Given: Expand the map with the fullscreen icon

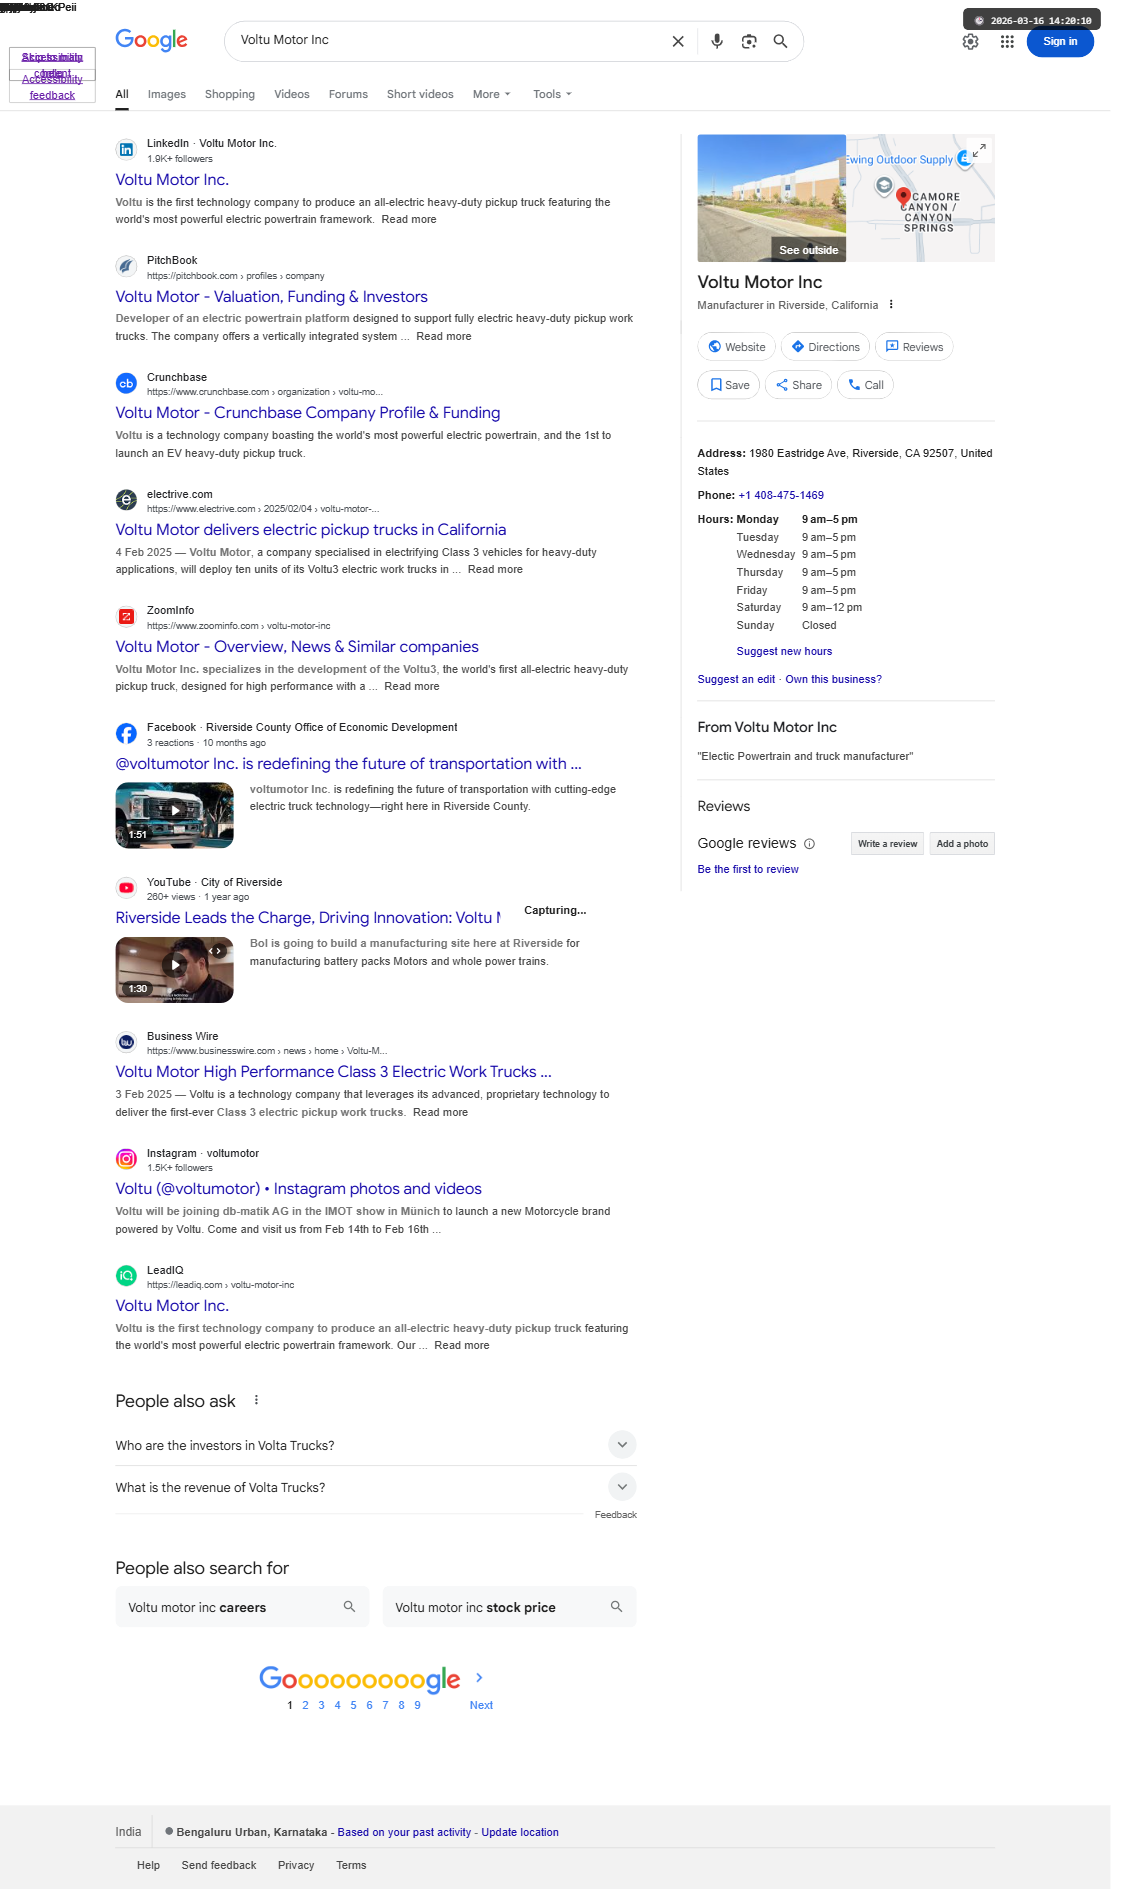Looking at the screenshot, I should pos(979,150).
